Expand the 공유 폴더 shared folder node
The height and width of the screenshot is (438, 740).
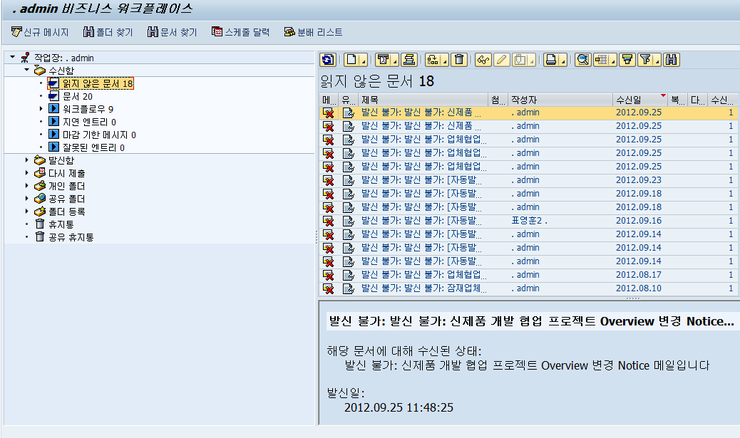(27, 198)
